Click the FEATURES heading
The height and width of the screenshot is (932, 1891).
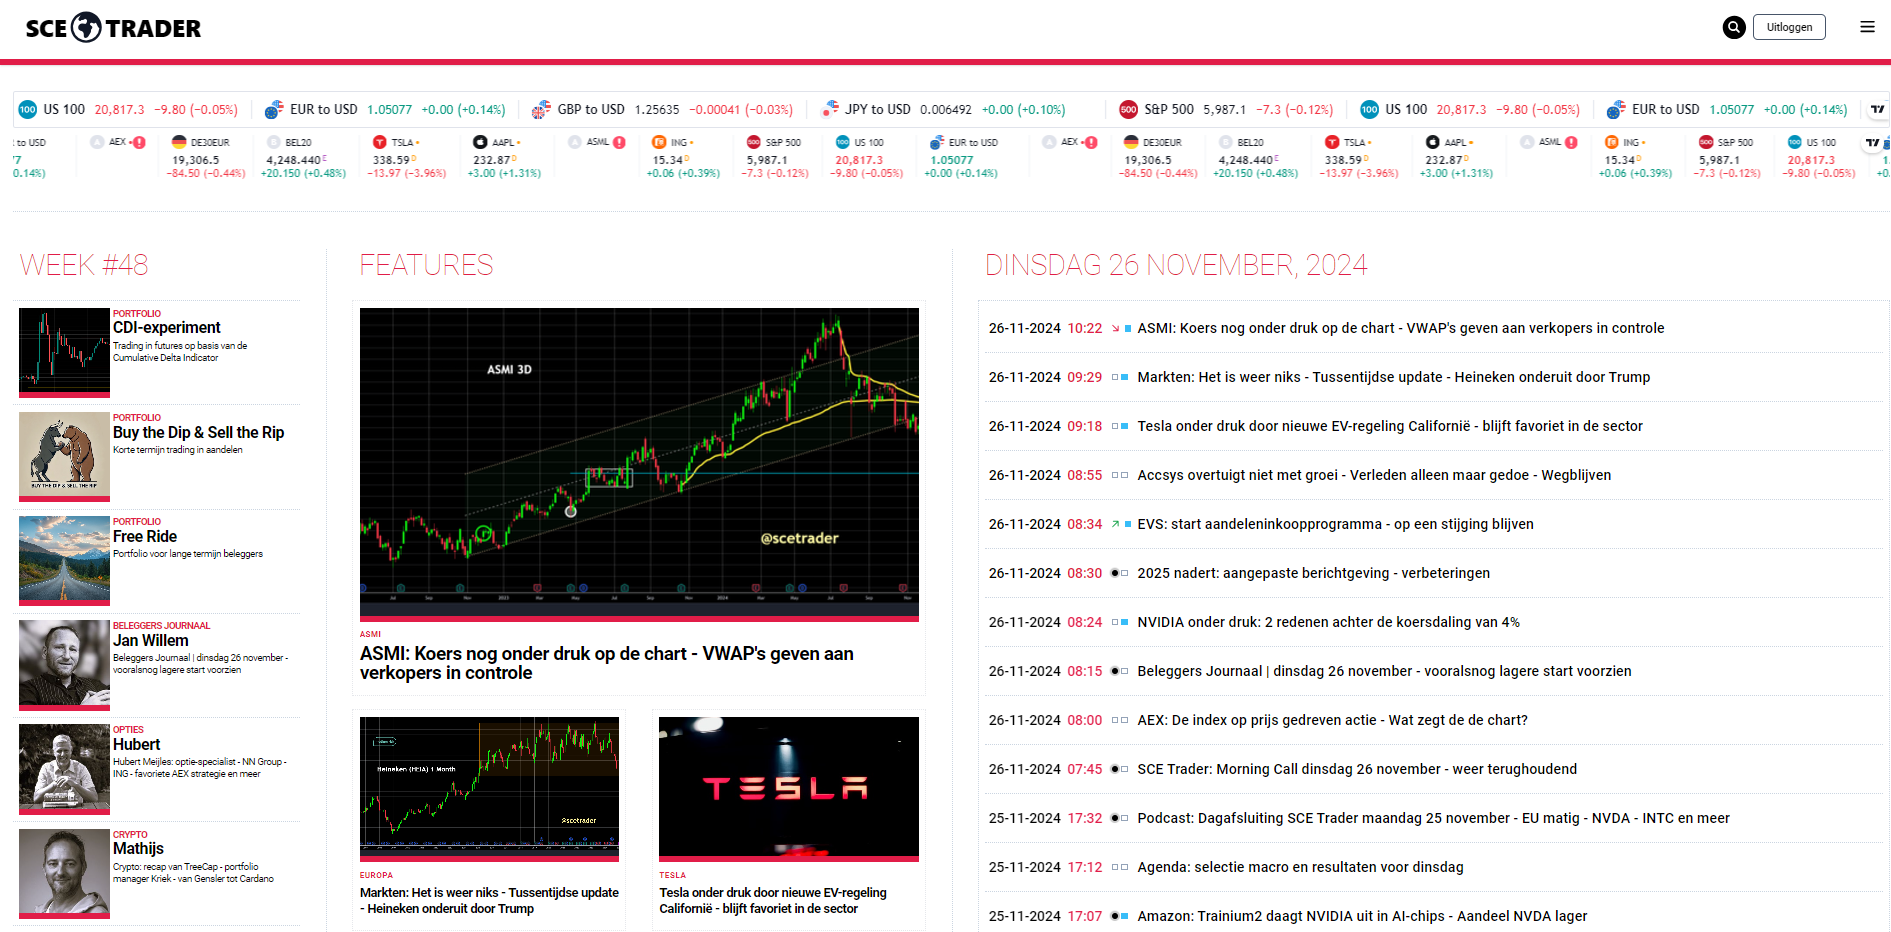pos(426,265)
